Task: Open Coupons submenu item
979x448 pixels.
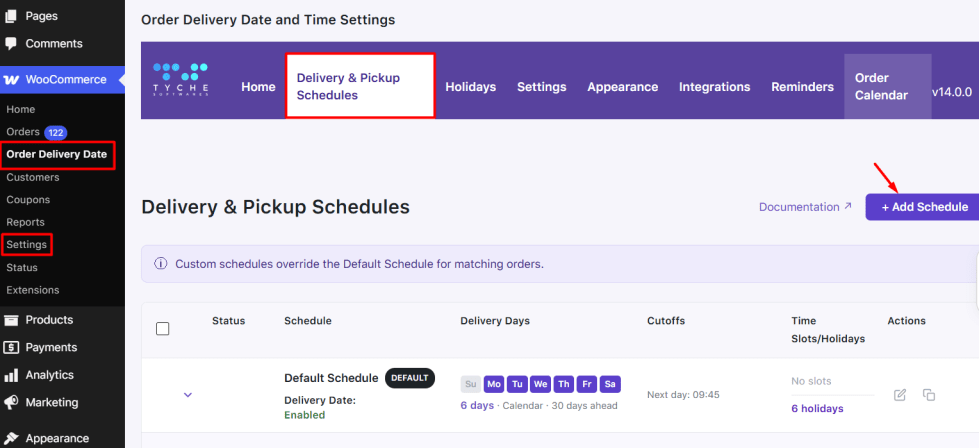Action: (28, 200)
